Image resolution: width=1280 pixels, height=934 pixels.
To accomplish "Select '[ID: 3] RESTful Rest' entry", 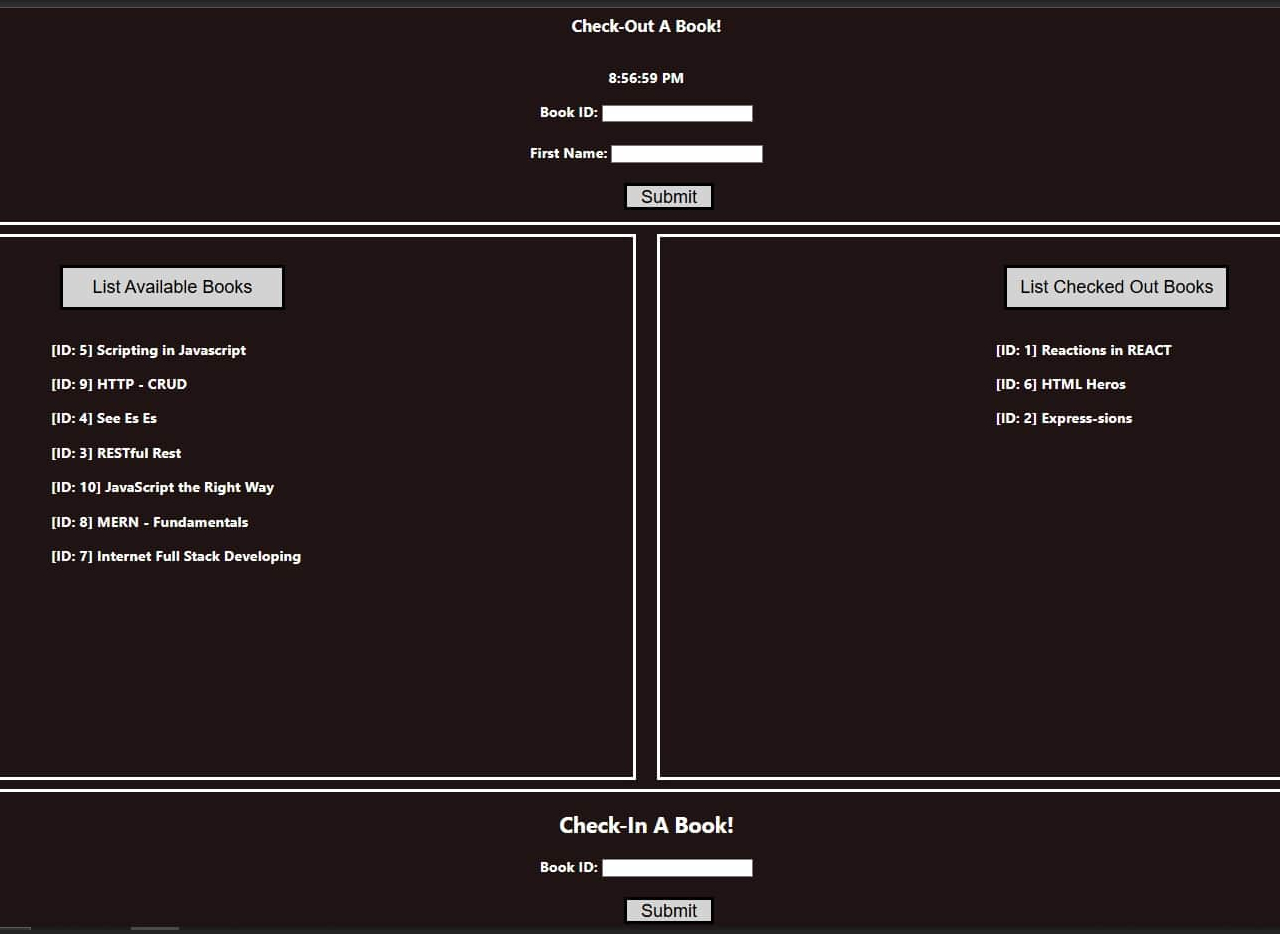I will click(116, 453).
